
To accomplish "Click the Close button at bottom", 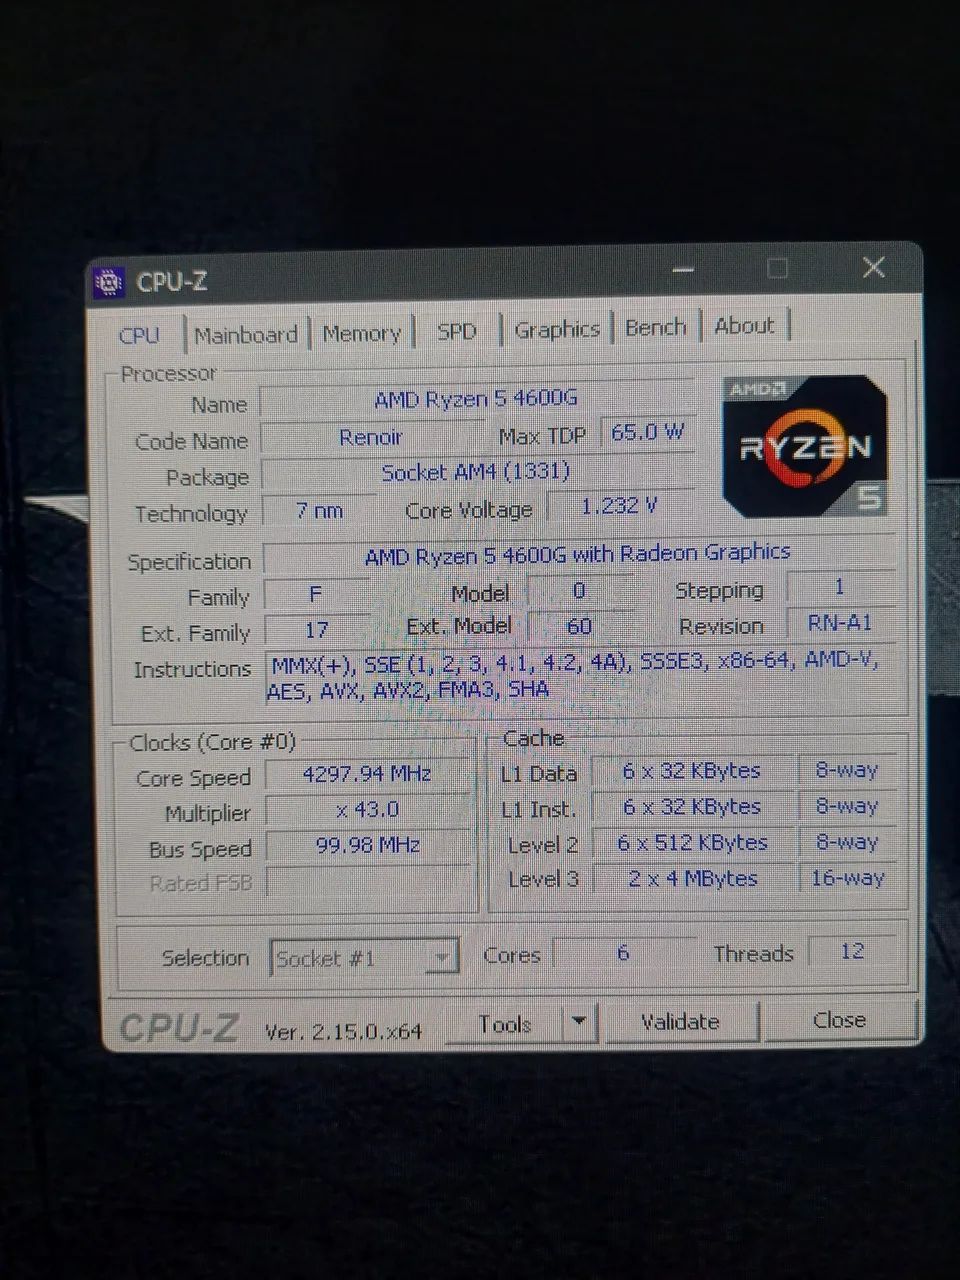I will [840, 1020].
